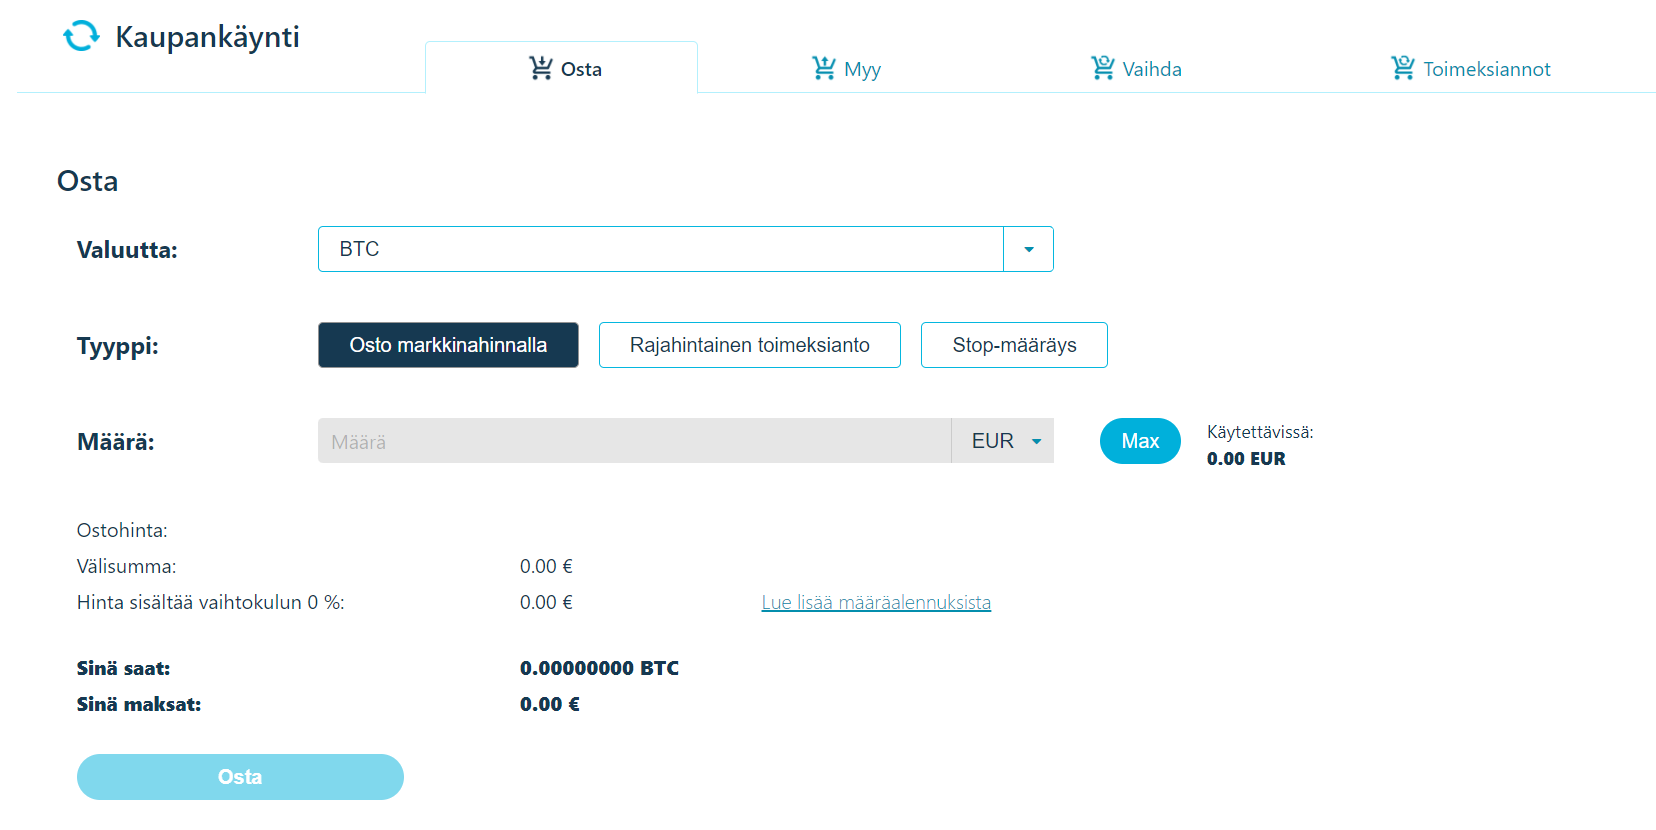The image size is (1656, 830).
Task: Click the Käytettävissä label
Action: click(1260, 432)
